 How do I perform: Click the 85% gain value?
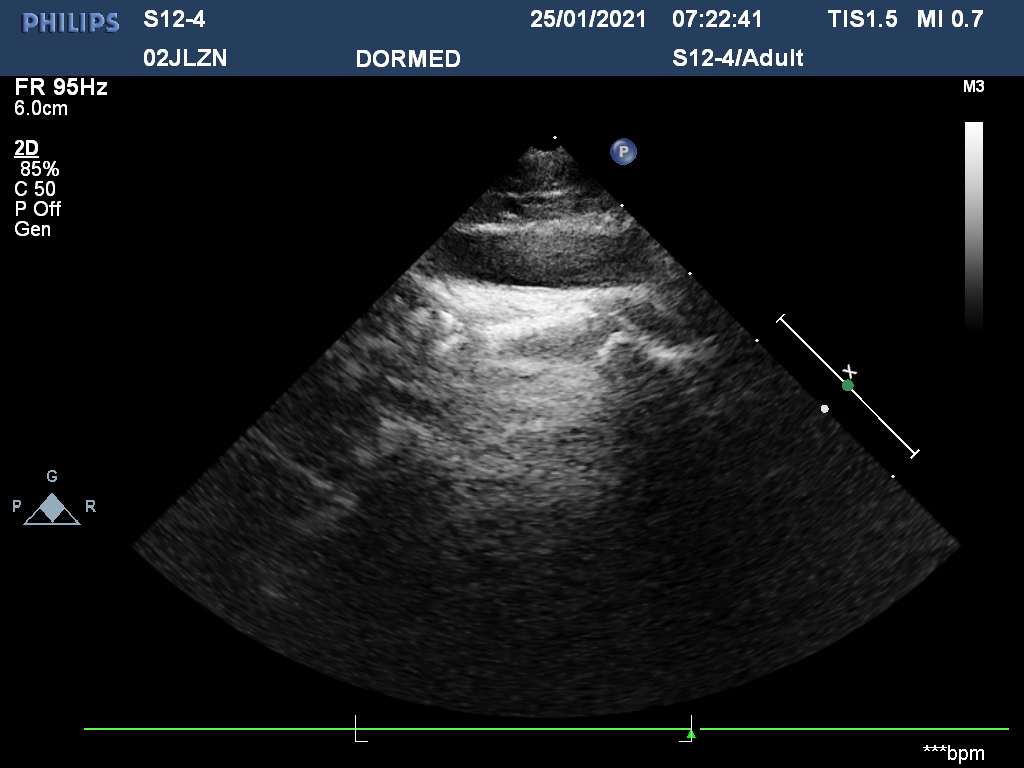(40, 169)
